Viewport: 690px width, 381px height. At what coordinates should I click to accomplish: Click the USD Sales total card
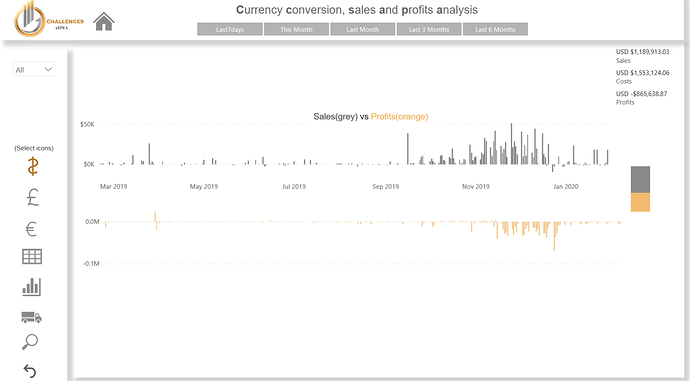(642, 56)
